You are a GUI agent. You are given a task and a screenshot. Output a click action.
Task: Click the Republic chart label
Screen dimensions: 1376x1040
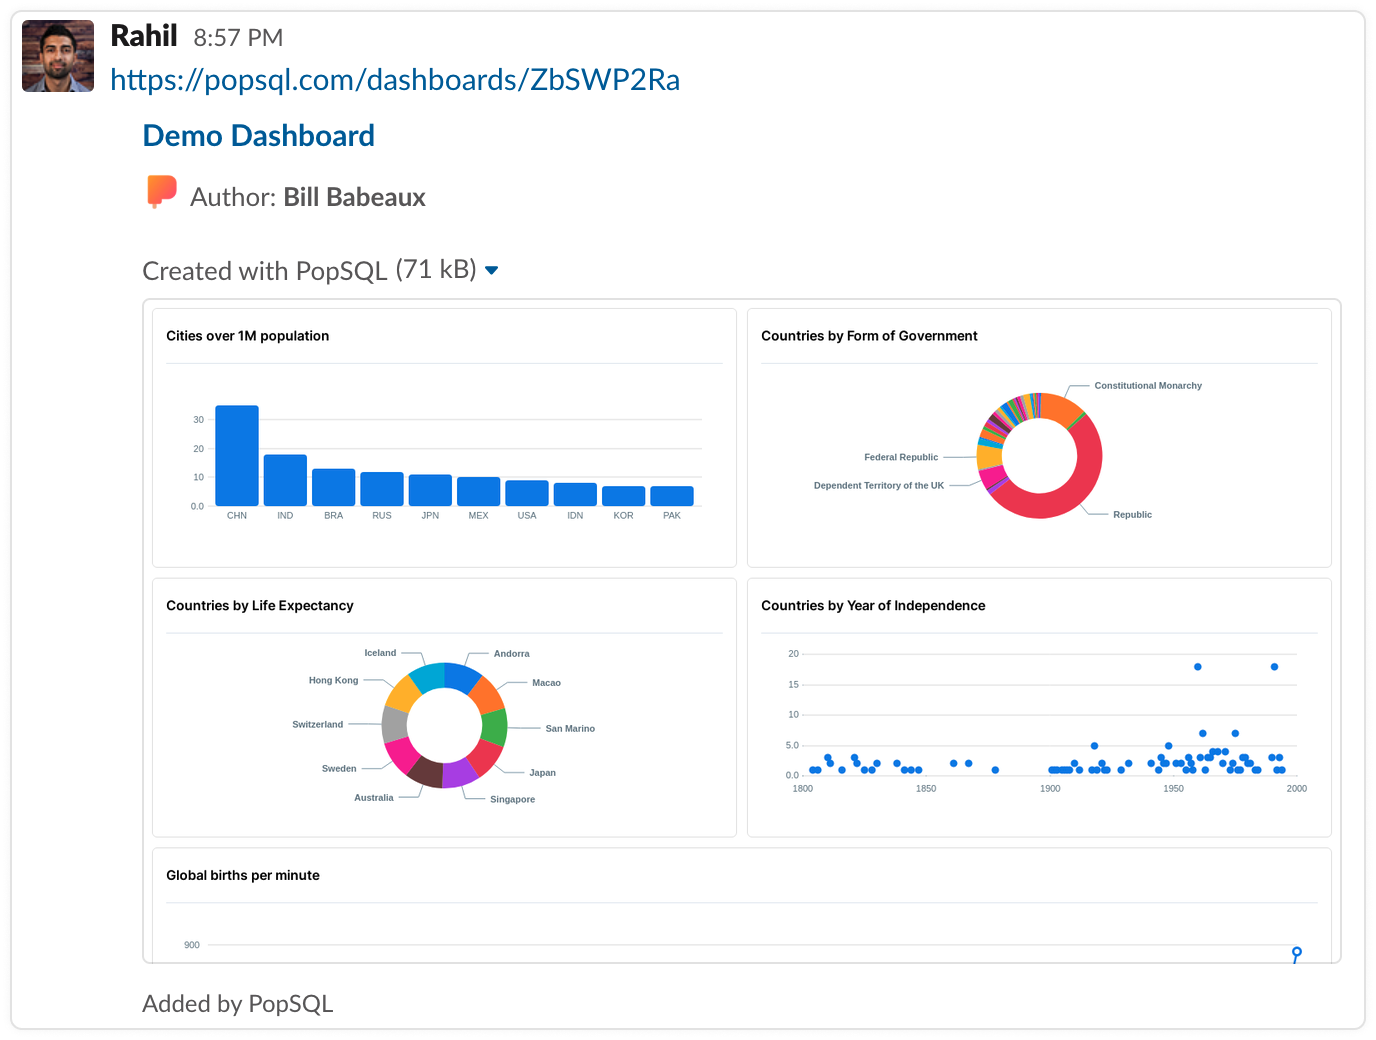coord(1132,515)
